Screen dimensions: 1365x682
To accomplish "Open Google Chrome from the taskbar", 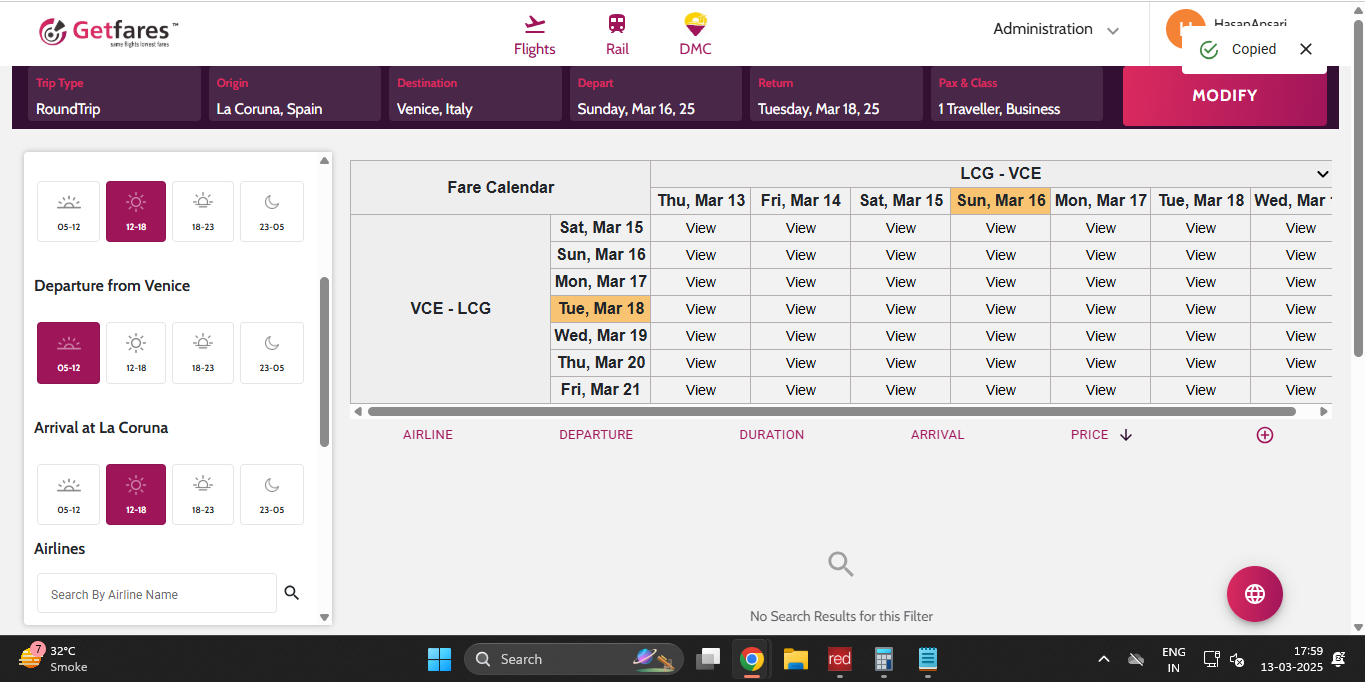I will click(752, 659).
